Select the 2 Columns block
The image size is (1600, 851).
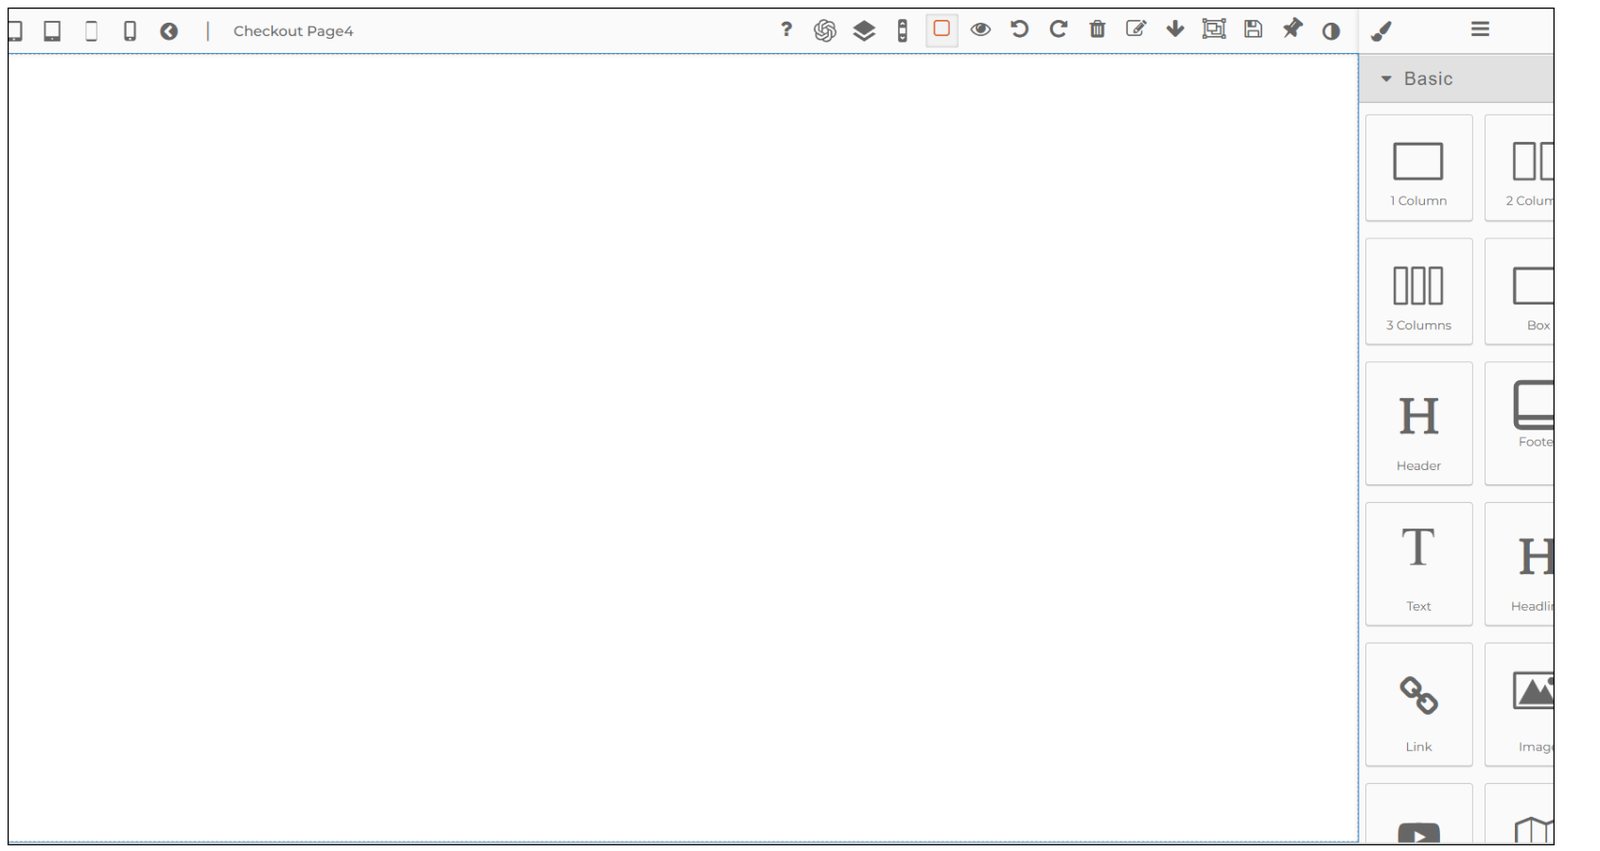[1520, 168]
